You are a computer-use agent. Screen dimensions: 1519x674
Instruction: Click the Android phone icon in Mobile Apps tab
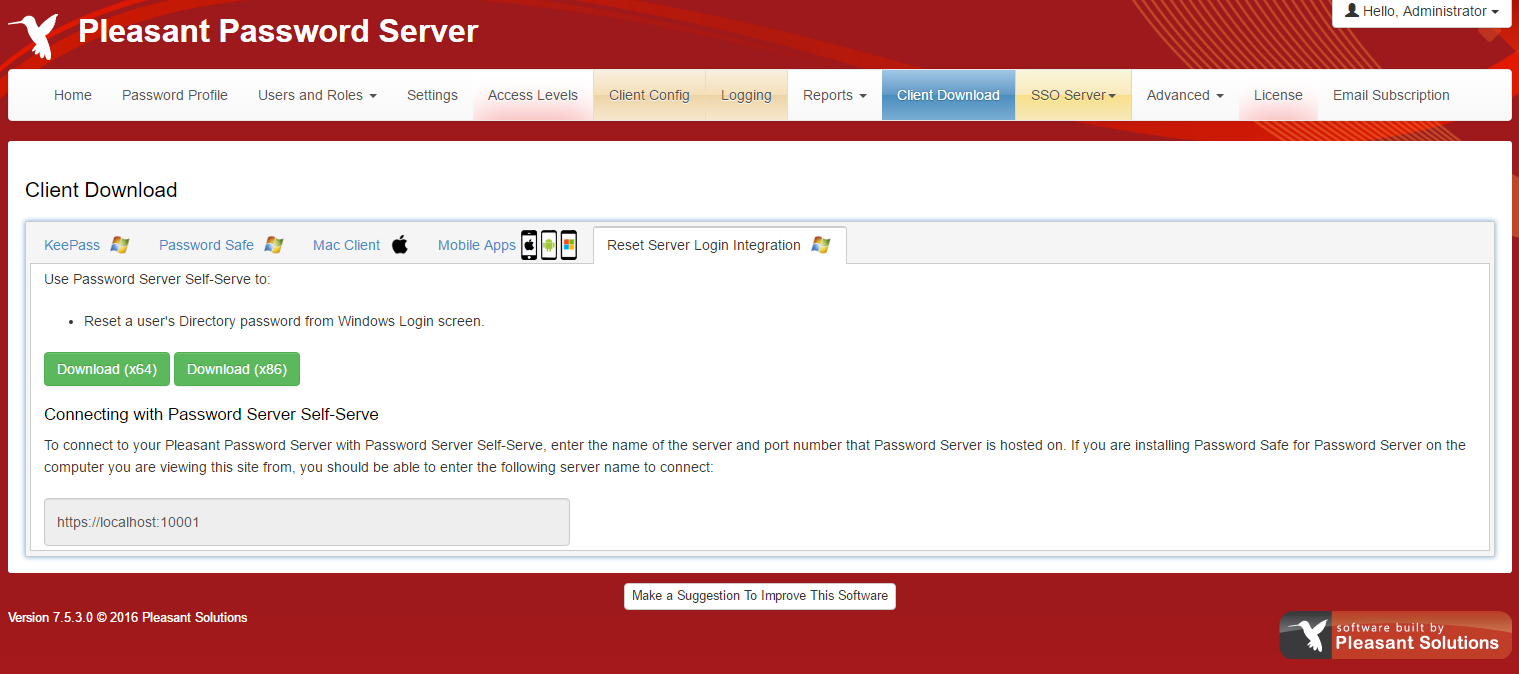click(x=549, y=245)
